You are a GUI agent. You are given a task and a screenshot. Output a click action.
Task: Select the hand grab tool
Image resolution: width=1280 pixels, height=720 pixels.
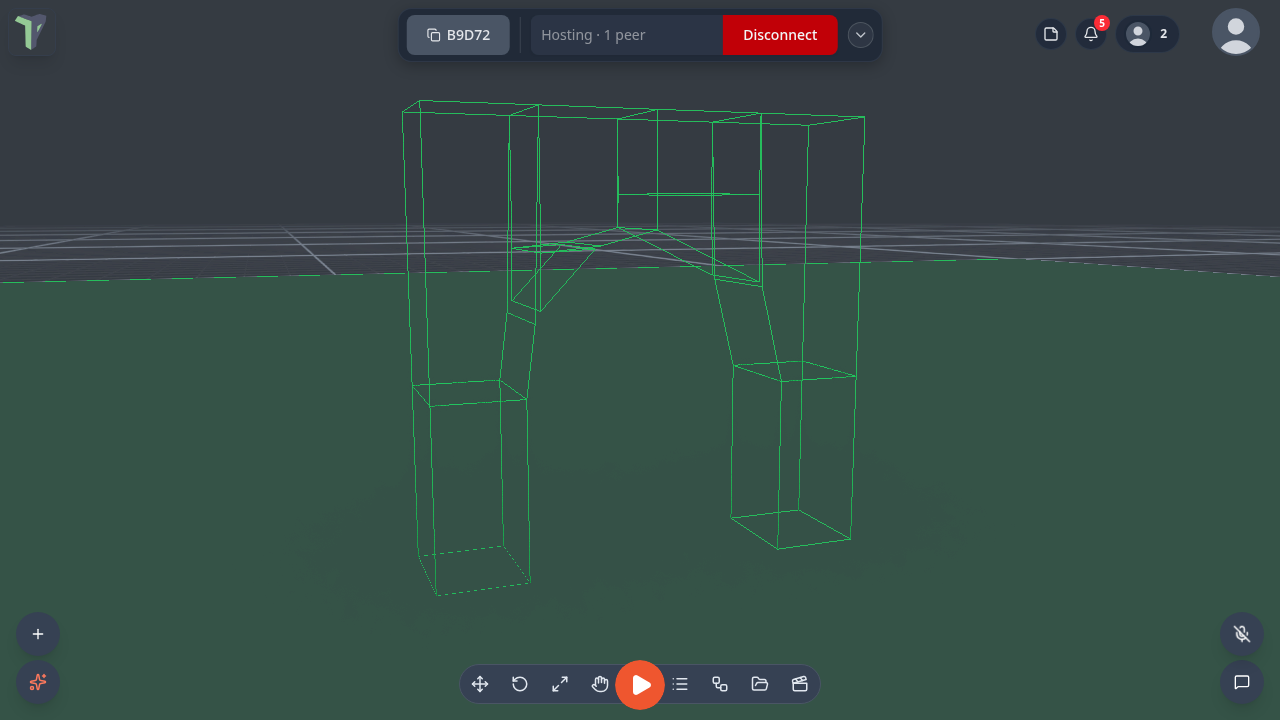(x=600, y=684)
